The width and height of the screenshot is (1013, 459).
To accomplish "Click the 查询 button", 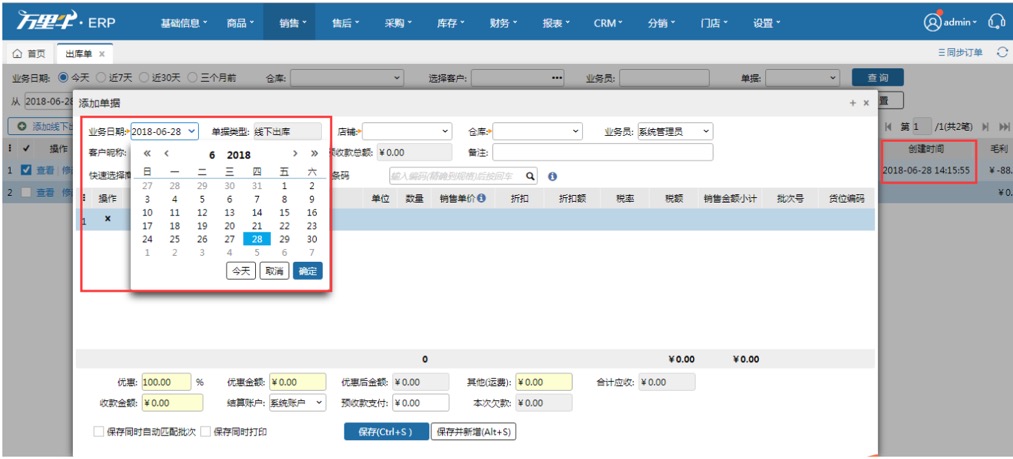I will pos(877,78).
